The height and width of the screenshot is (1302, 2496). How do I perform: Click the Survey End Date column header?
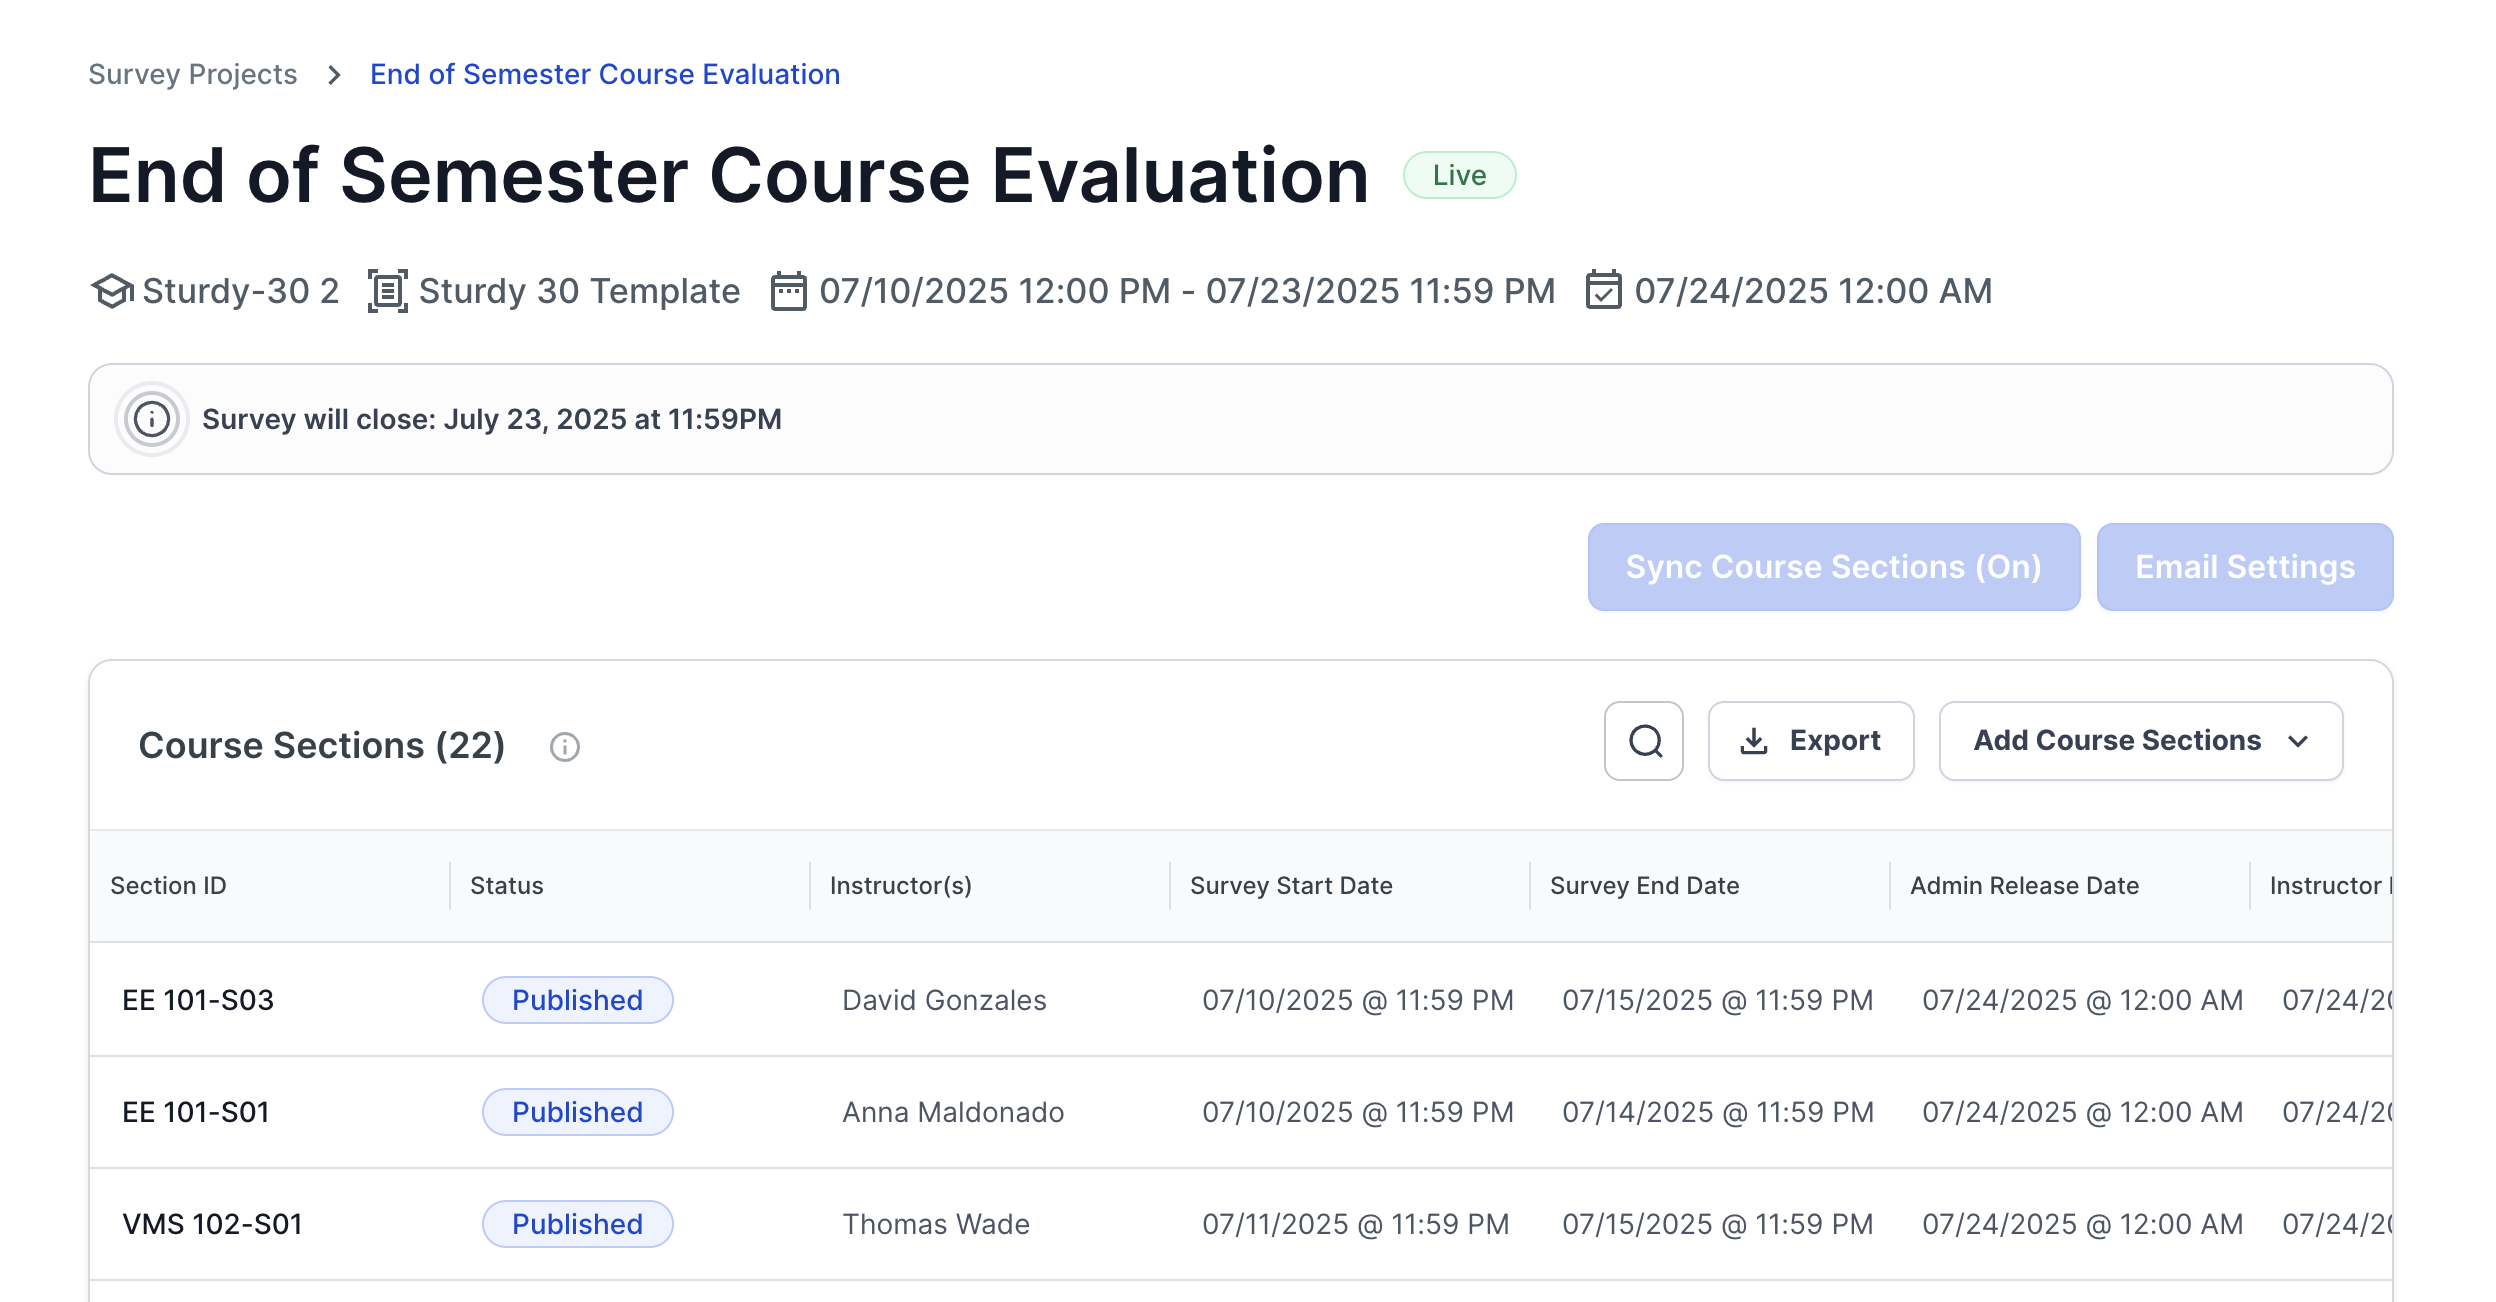(1644, 886)
